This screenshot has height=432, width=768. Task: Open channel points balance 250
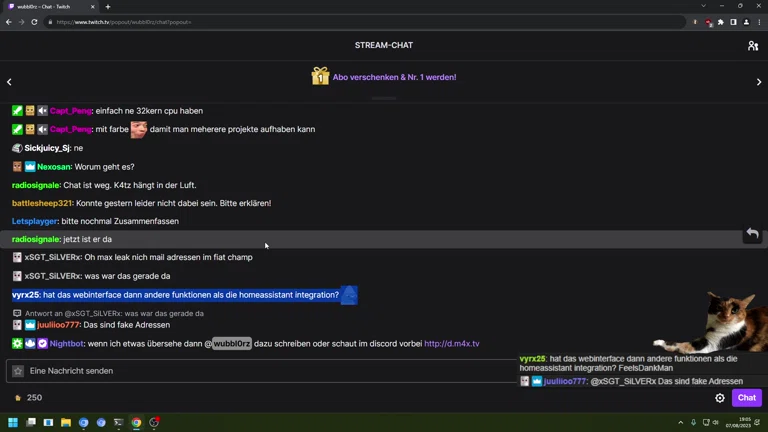pos(28,398)
